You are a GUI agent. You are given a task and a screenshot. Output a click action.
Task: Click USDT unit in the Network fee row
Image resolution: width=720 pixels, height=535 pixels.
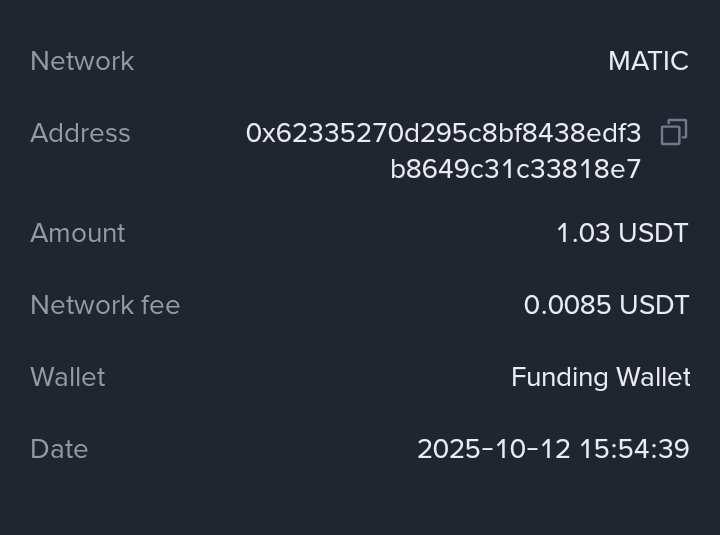(x=653, y=305)
